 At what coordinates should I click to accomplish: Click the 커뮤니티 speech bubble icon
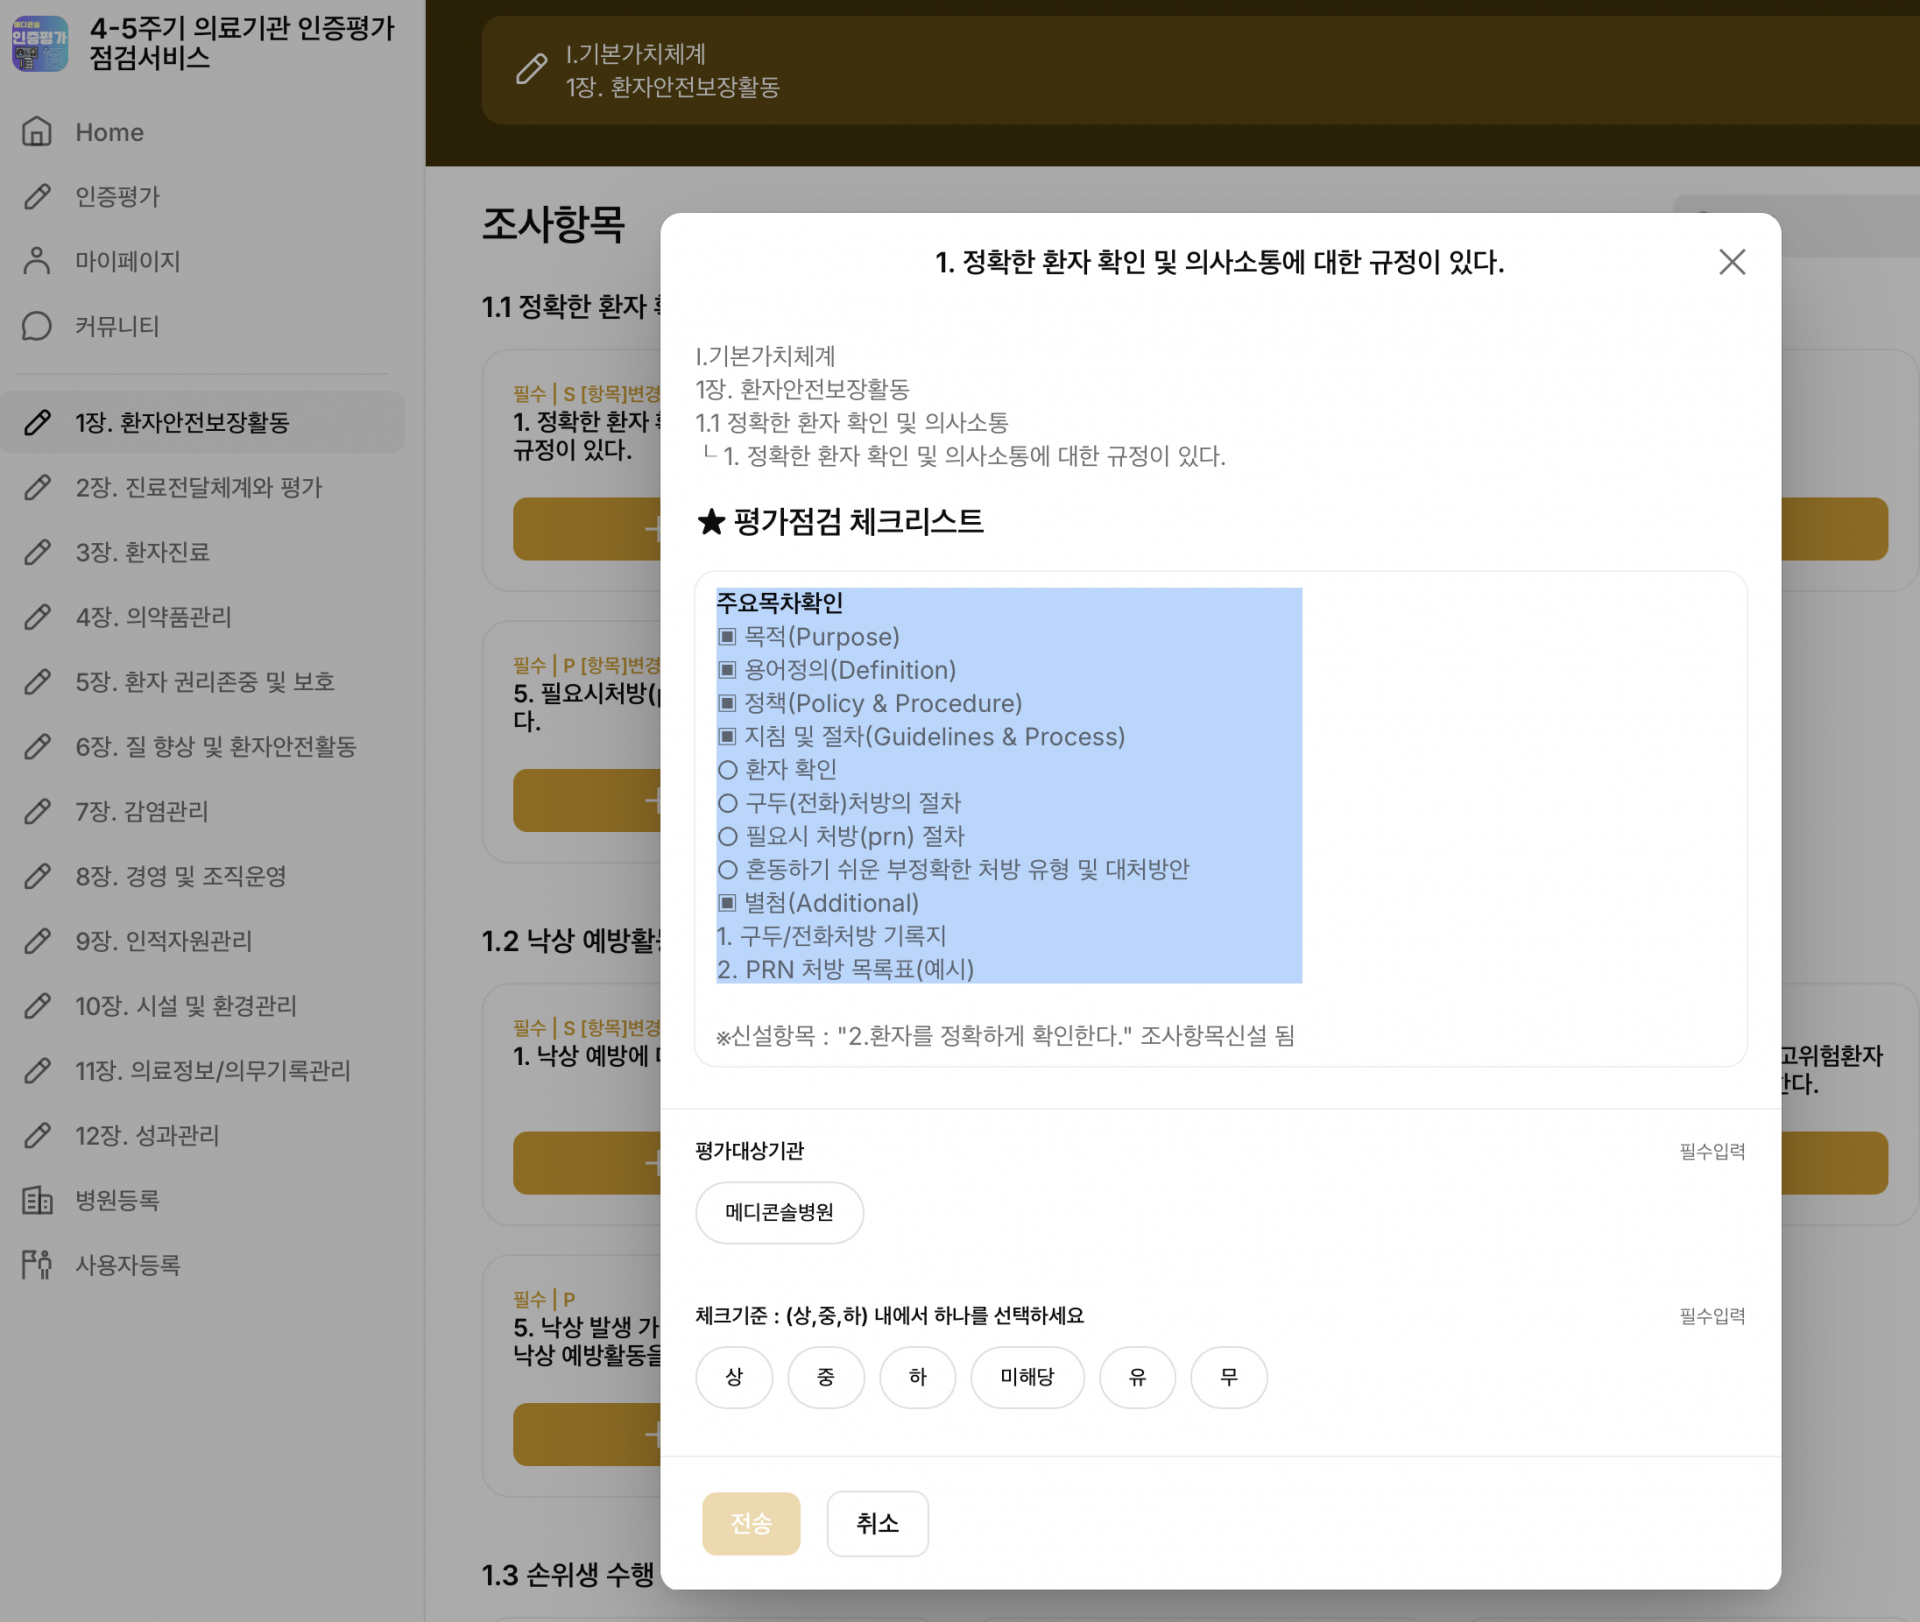coord(37,326)
